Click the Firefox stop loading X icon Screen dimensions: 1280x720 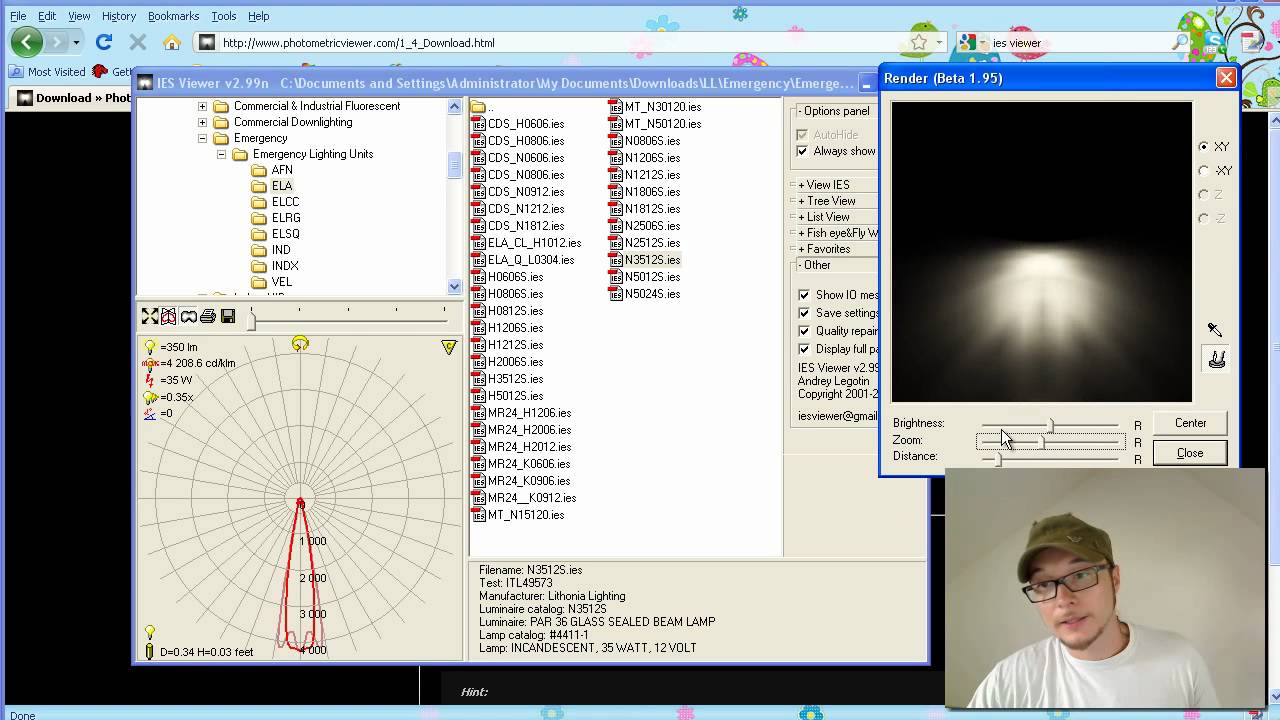point(138,42)
